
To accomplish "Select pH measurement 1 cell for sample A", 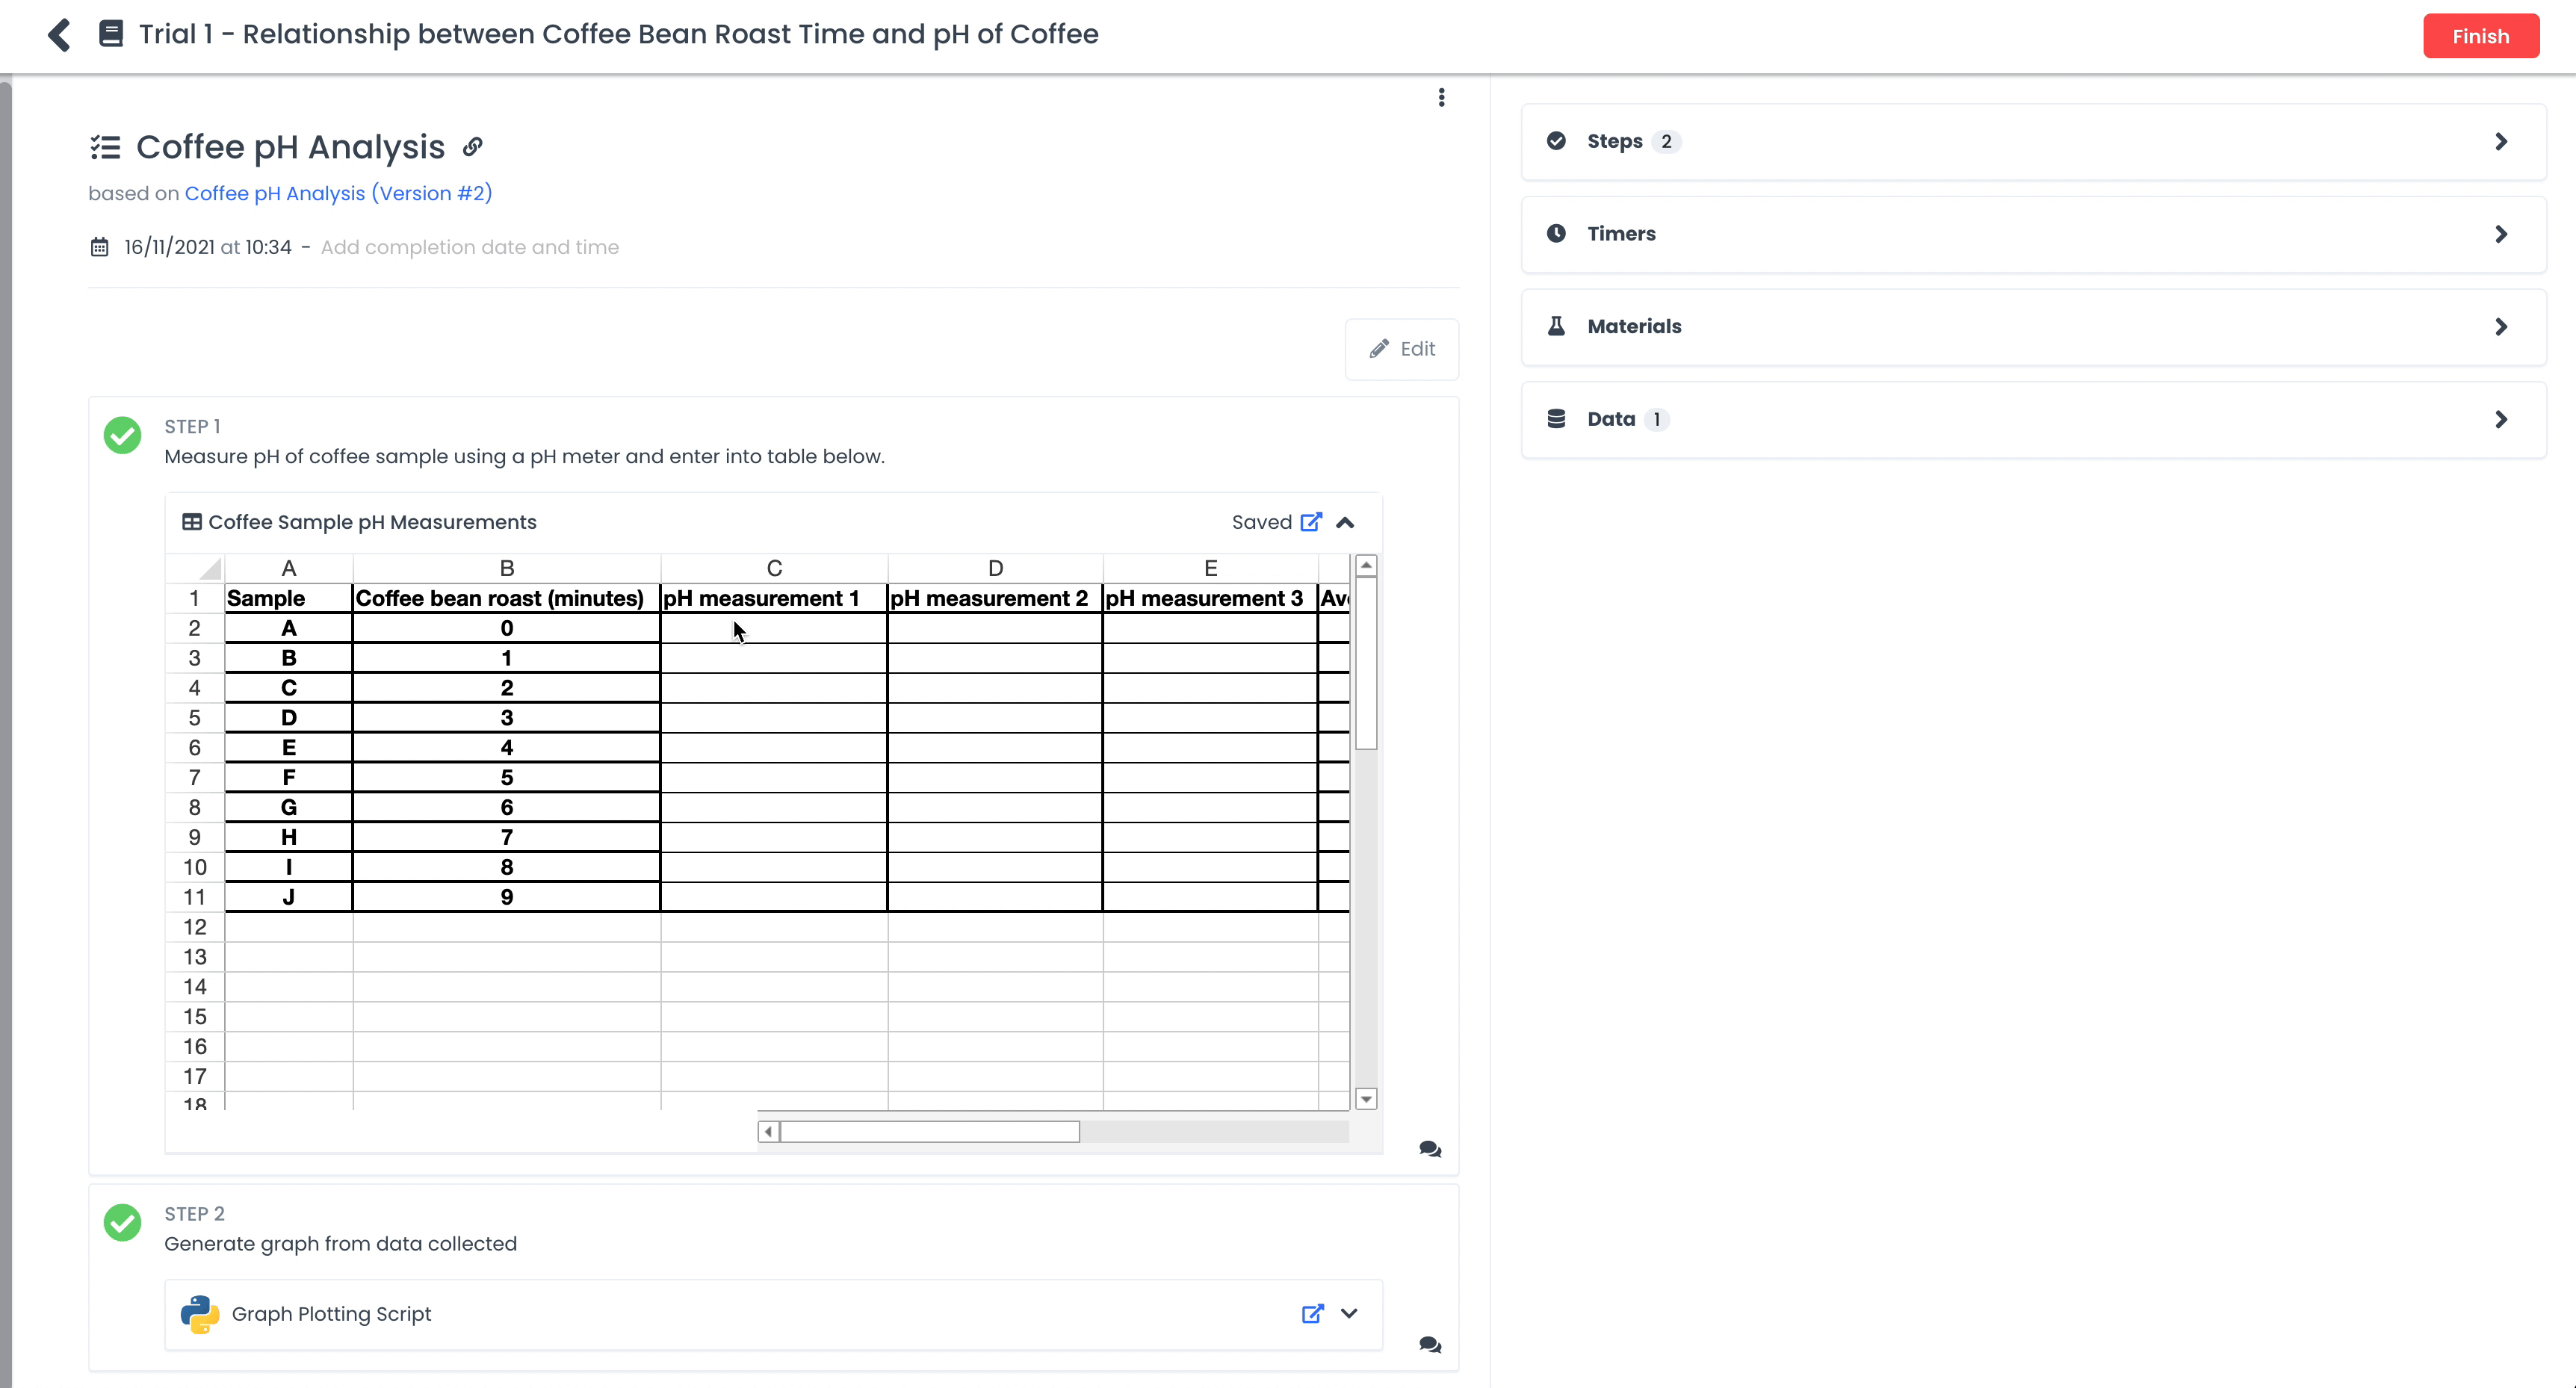I will tap(773, 628).
